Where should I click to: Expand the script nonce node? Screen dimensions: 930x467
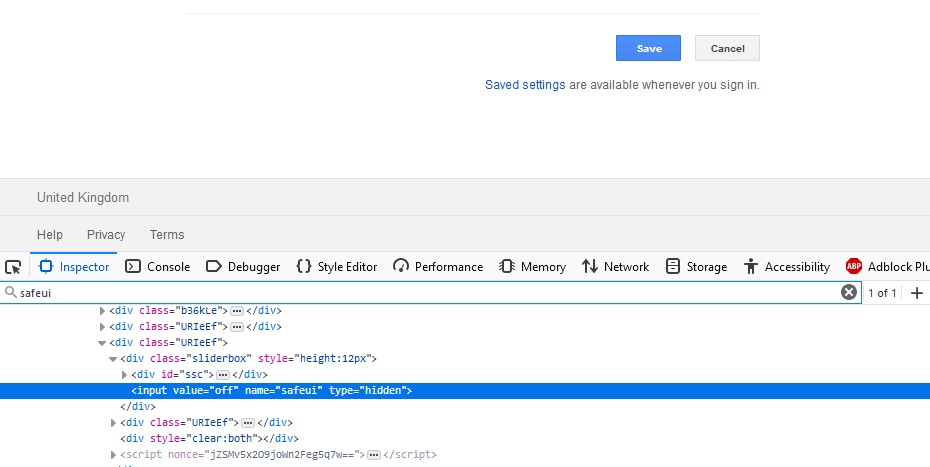tap(113, 455)
